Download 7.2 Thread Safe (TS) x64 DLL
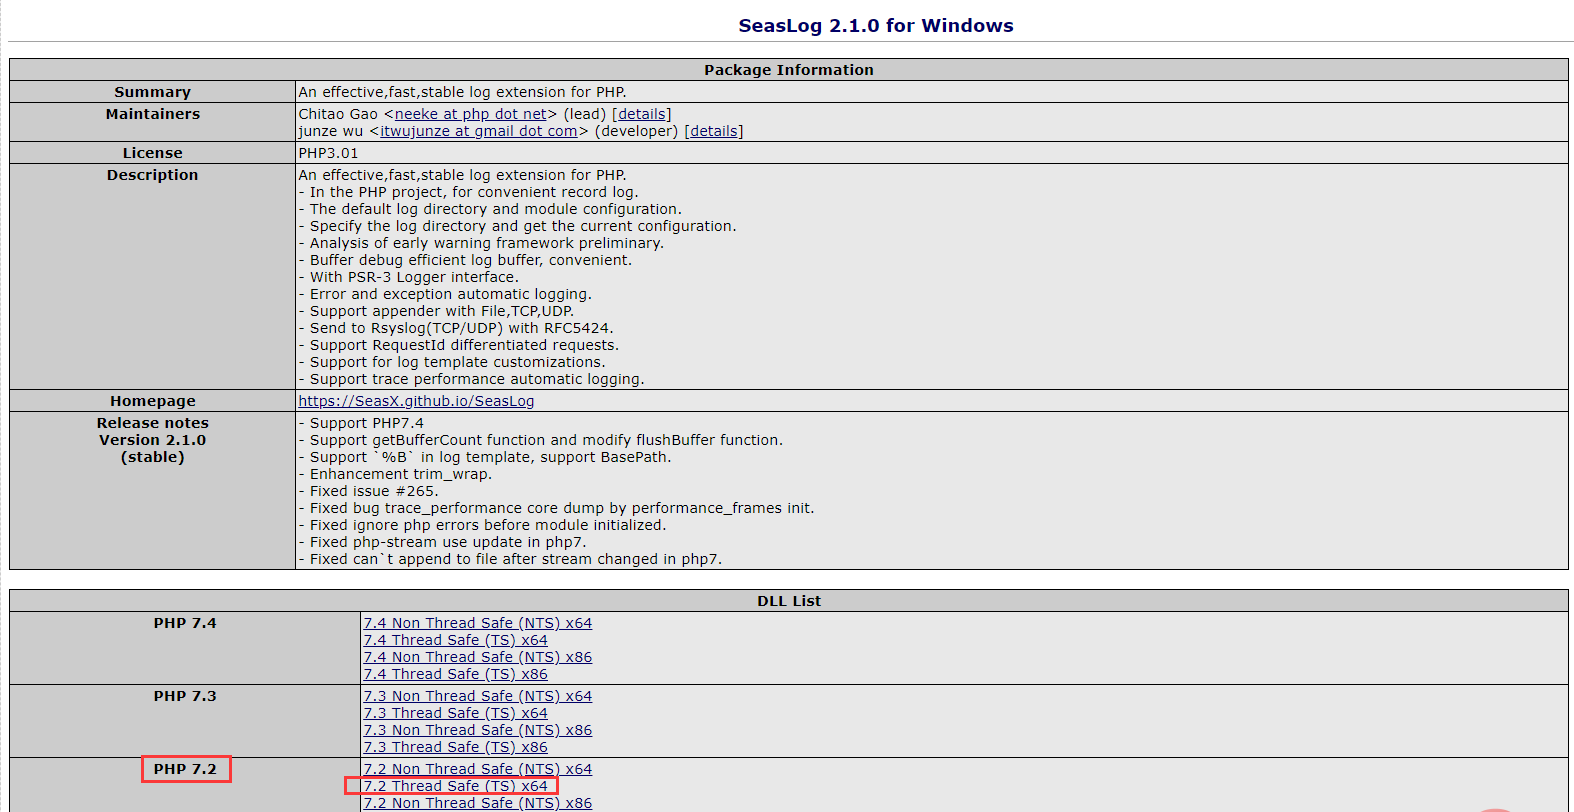 coord(456,786)
